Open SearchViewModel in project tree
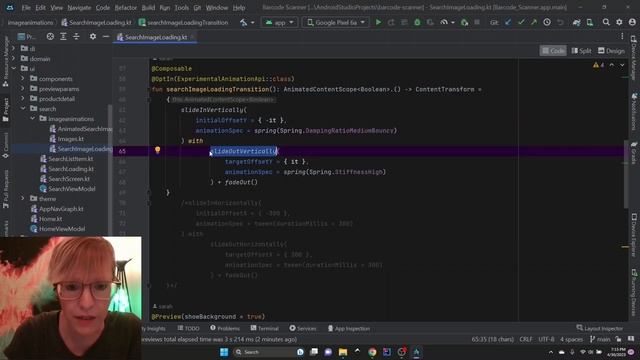Screen dimensions: 640x360 click(x=68, y=189)
